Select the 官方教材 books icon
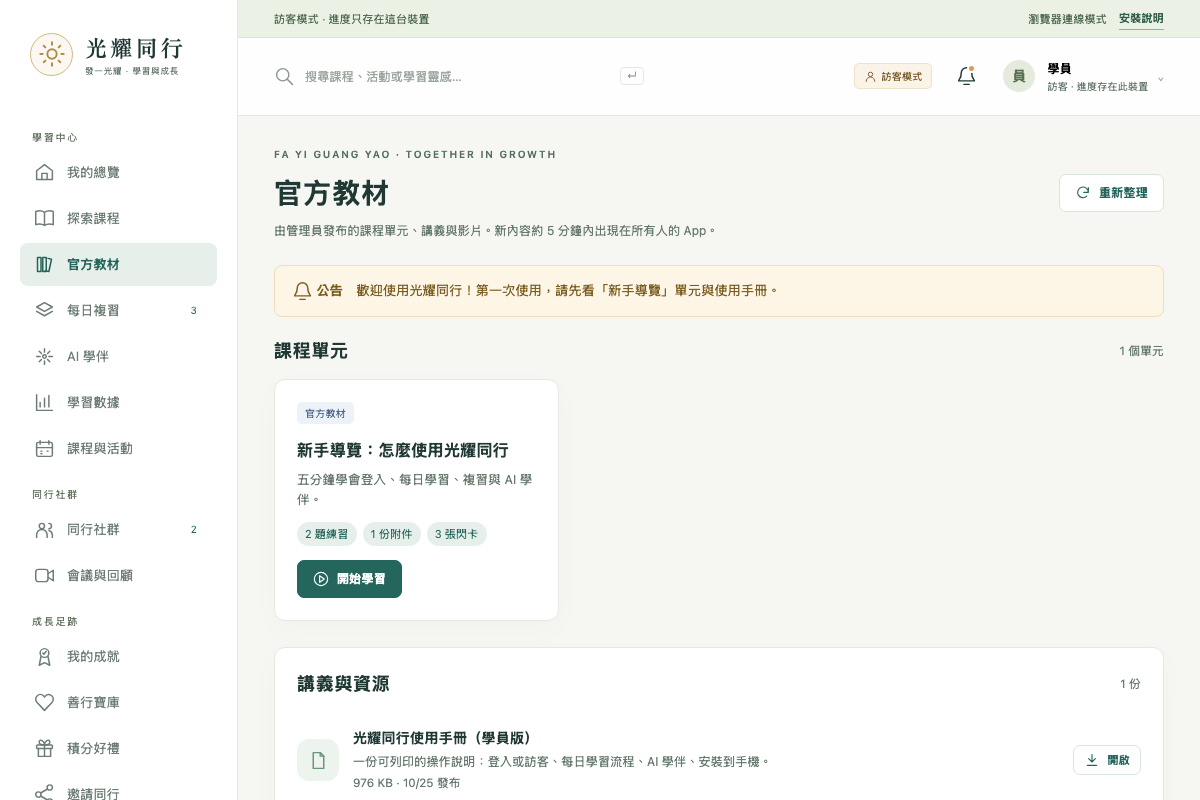 [44, 264]
